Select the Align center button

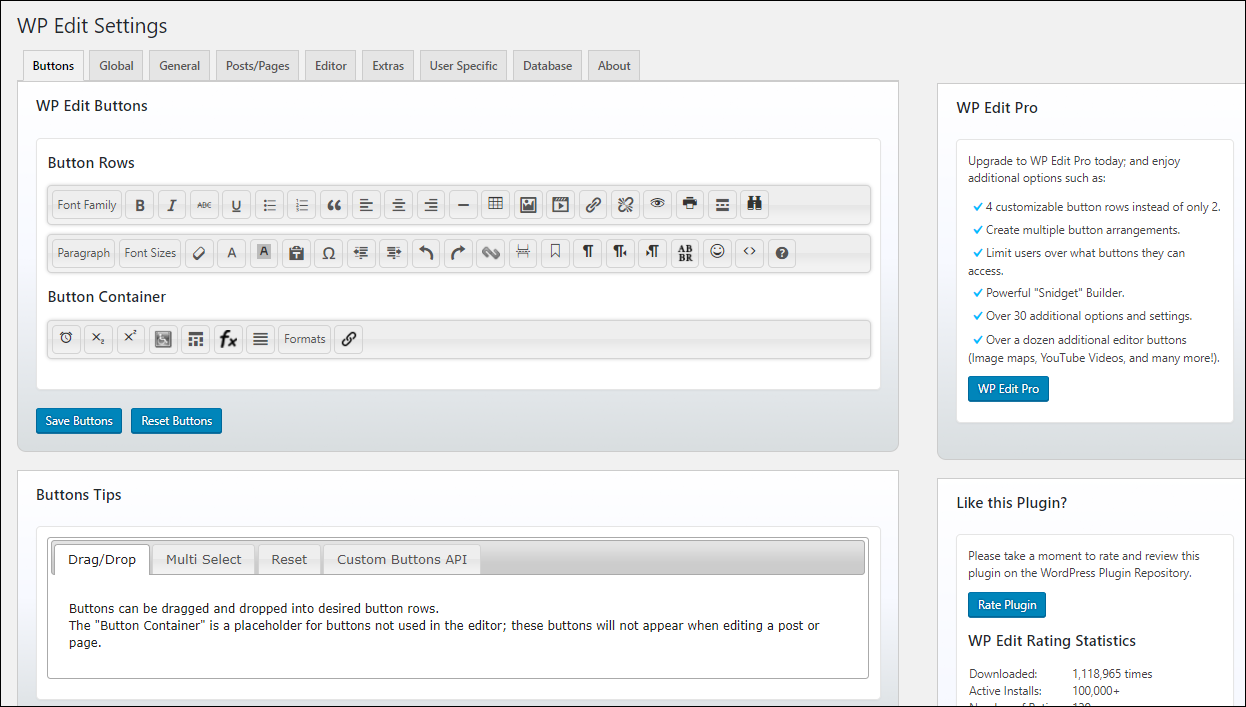(399, 205)
